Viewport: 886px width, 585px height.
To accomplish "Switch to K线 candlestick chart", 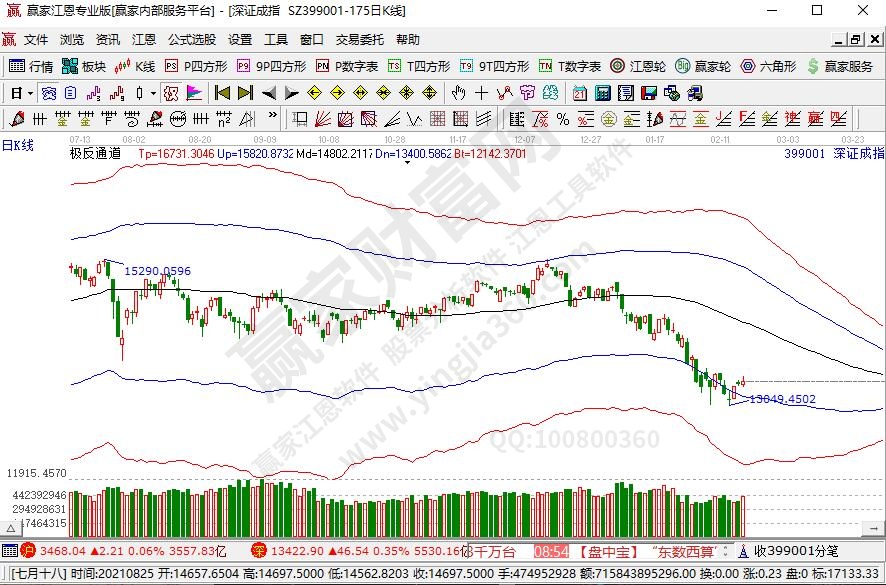I will pos(136,66).
